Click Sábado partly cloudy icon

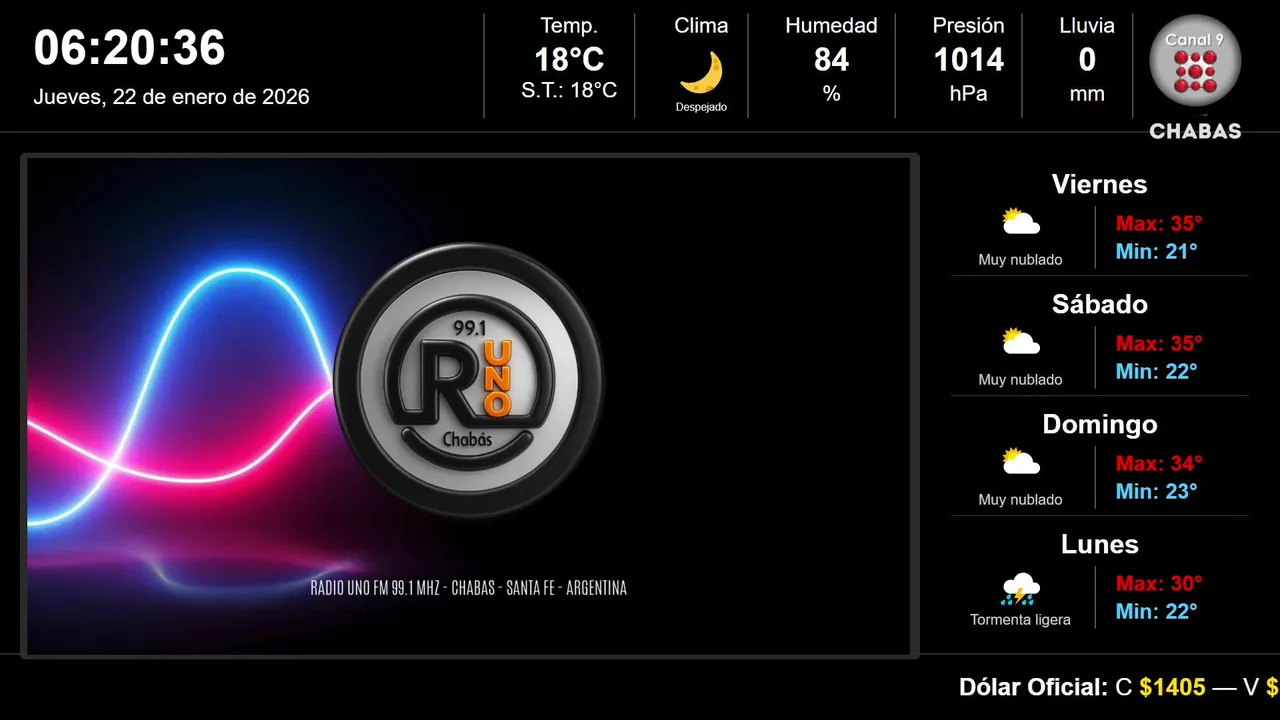[x=1021, y=342]
